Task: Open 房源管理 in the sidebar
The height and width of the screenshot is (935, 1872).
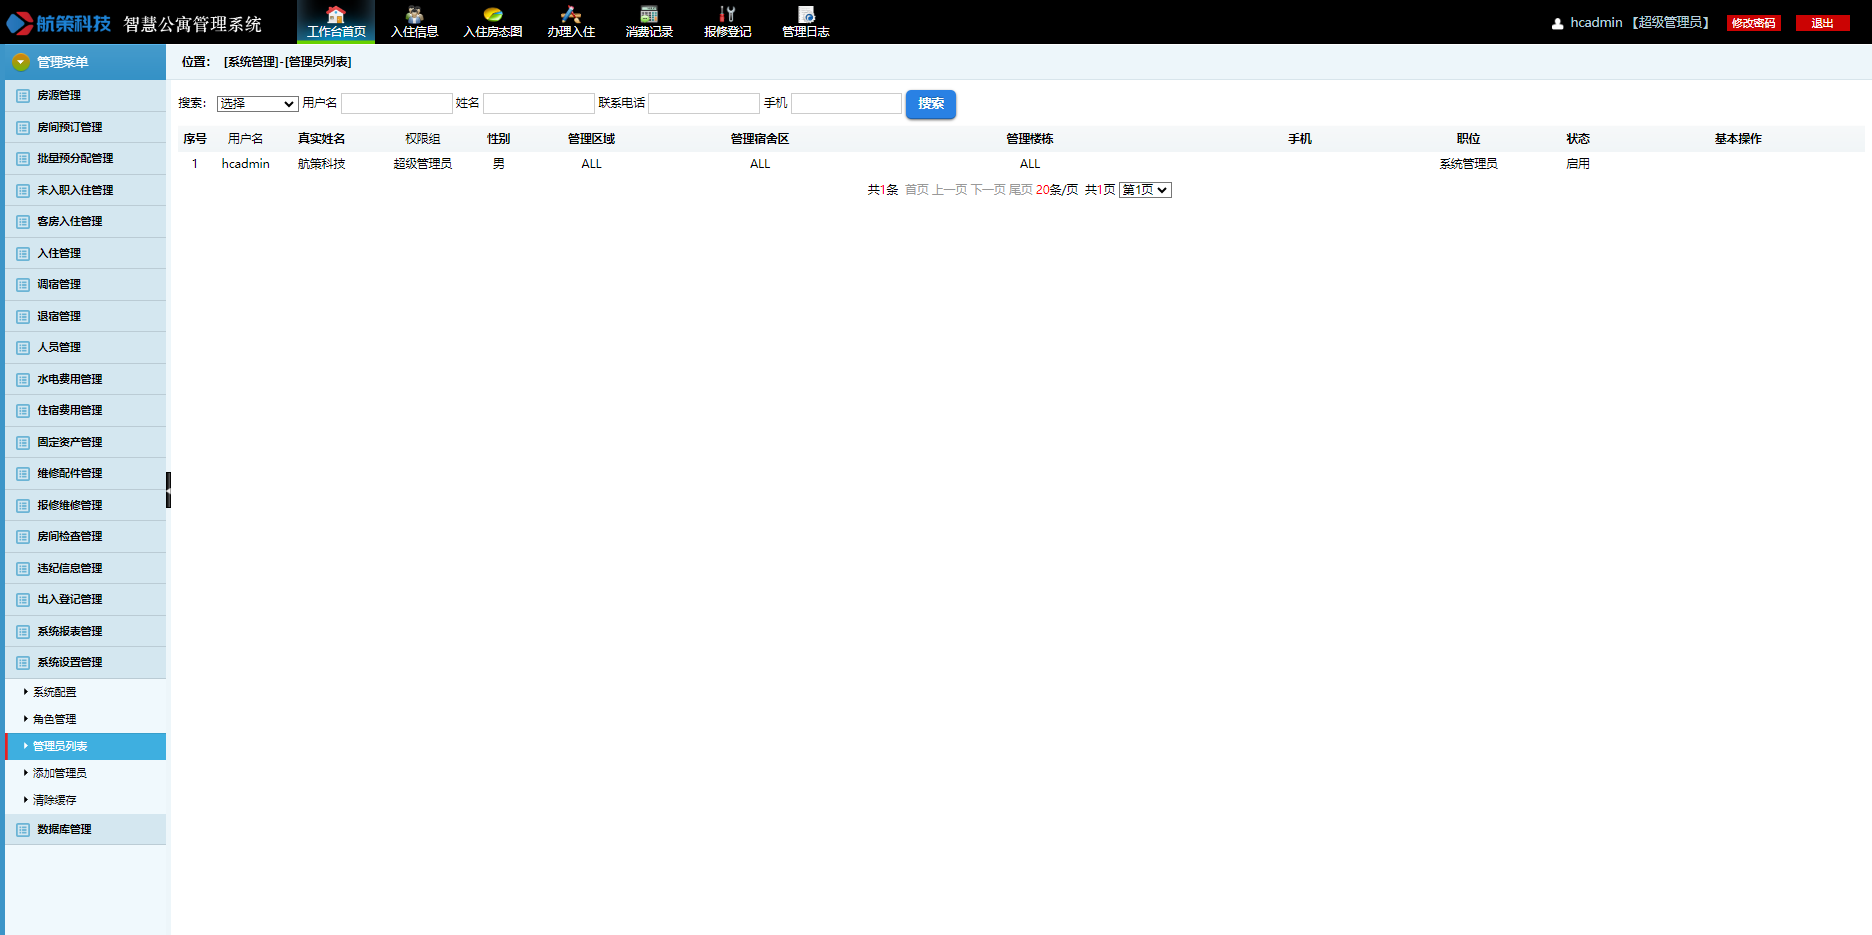Action: tap(59, 96)
